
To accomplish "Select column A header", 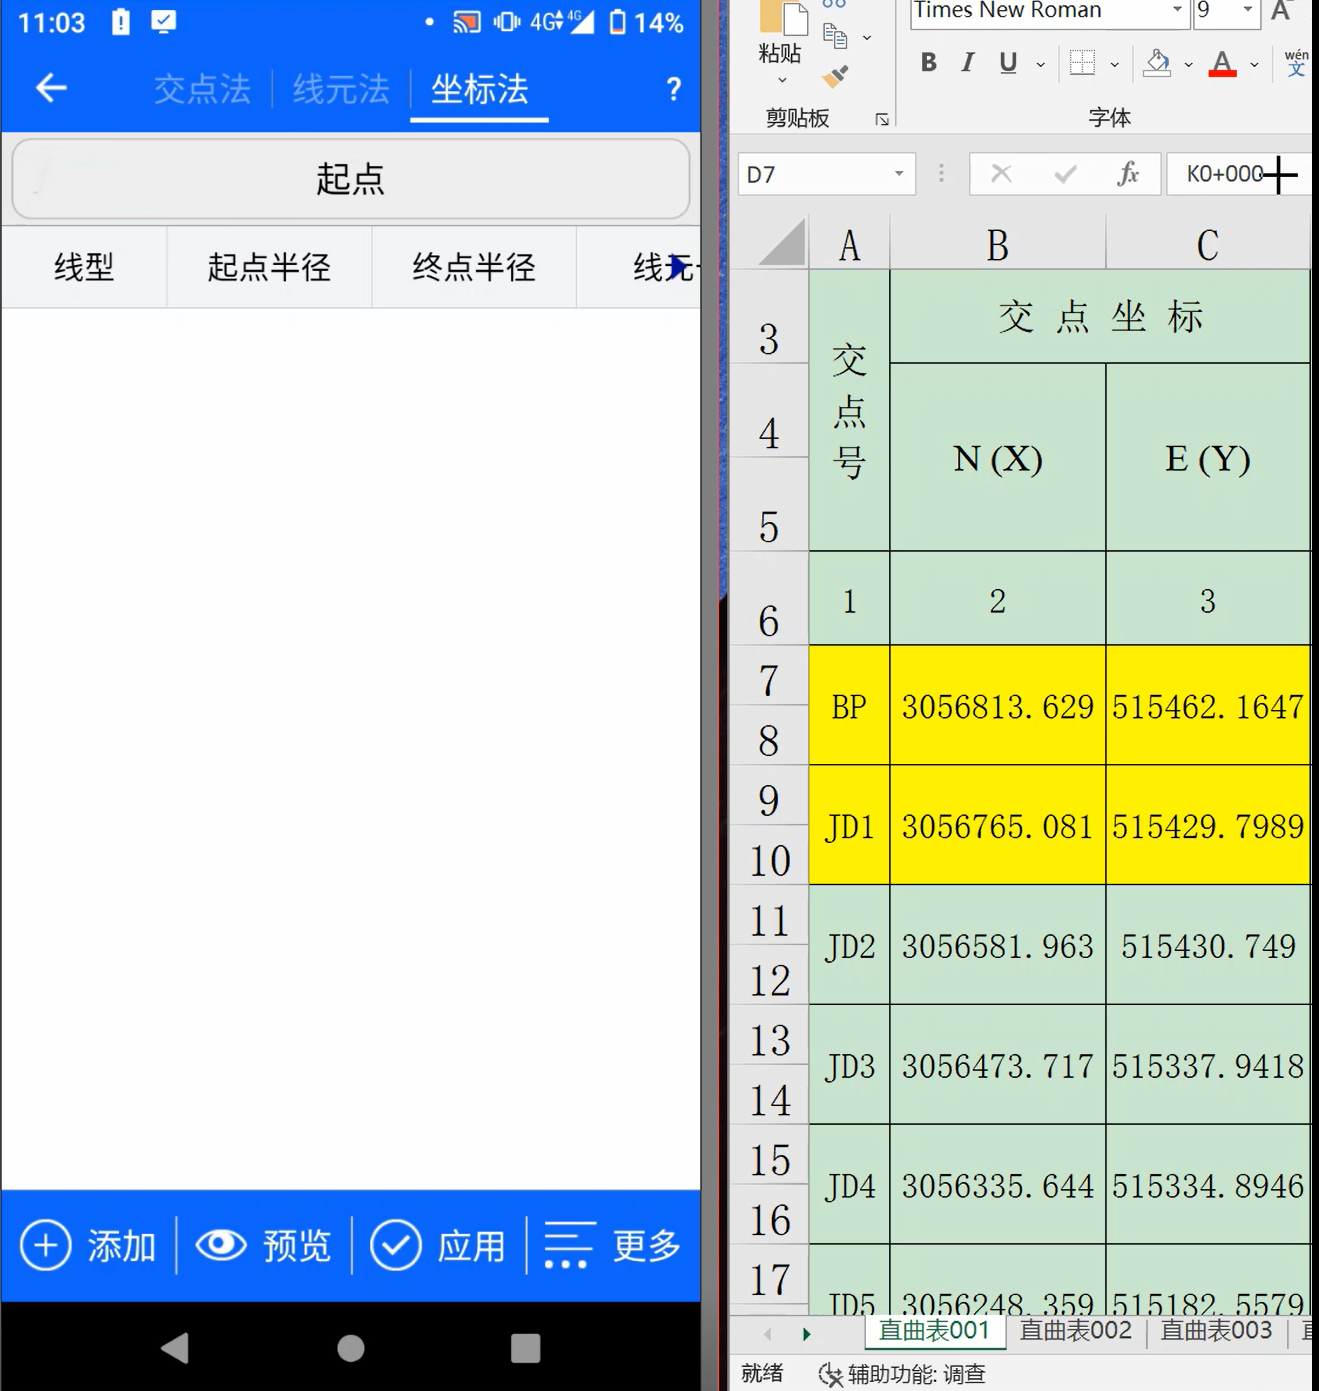I will (x=849, y=245).
